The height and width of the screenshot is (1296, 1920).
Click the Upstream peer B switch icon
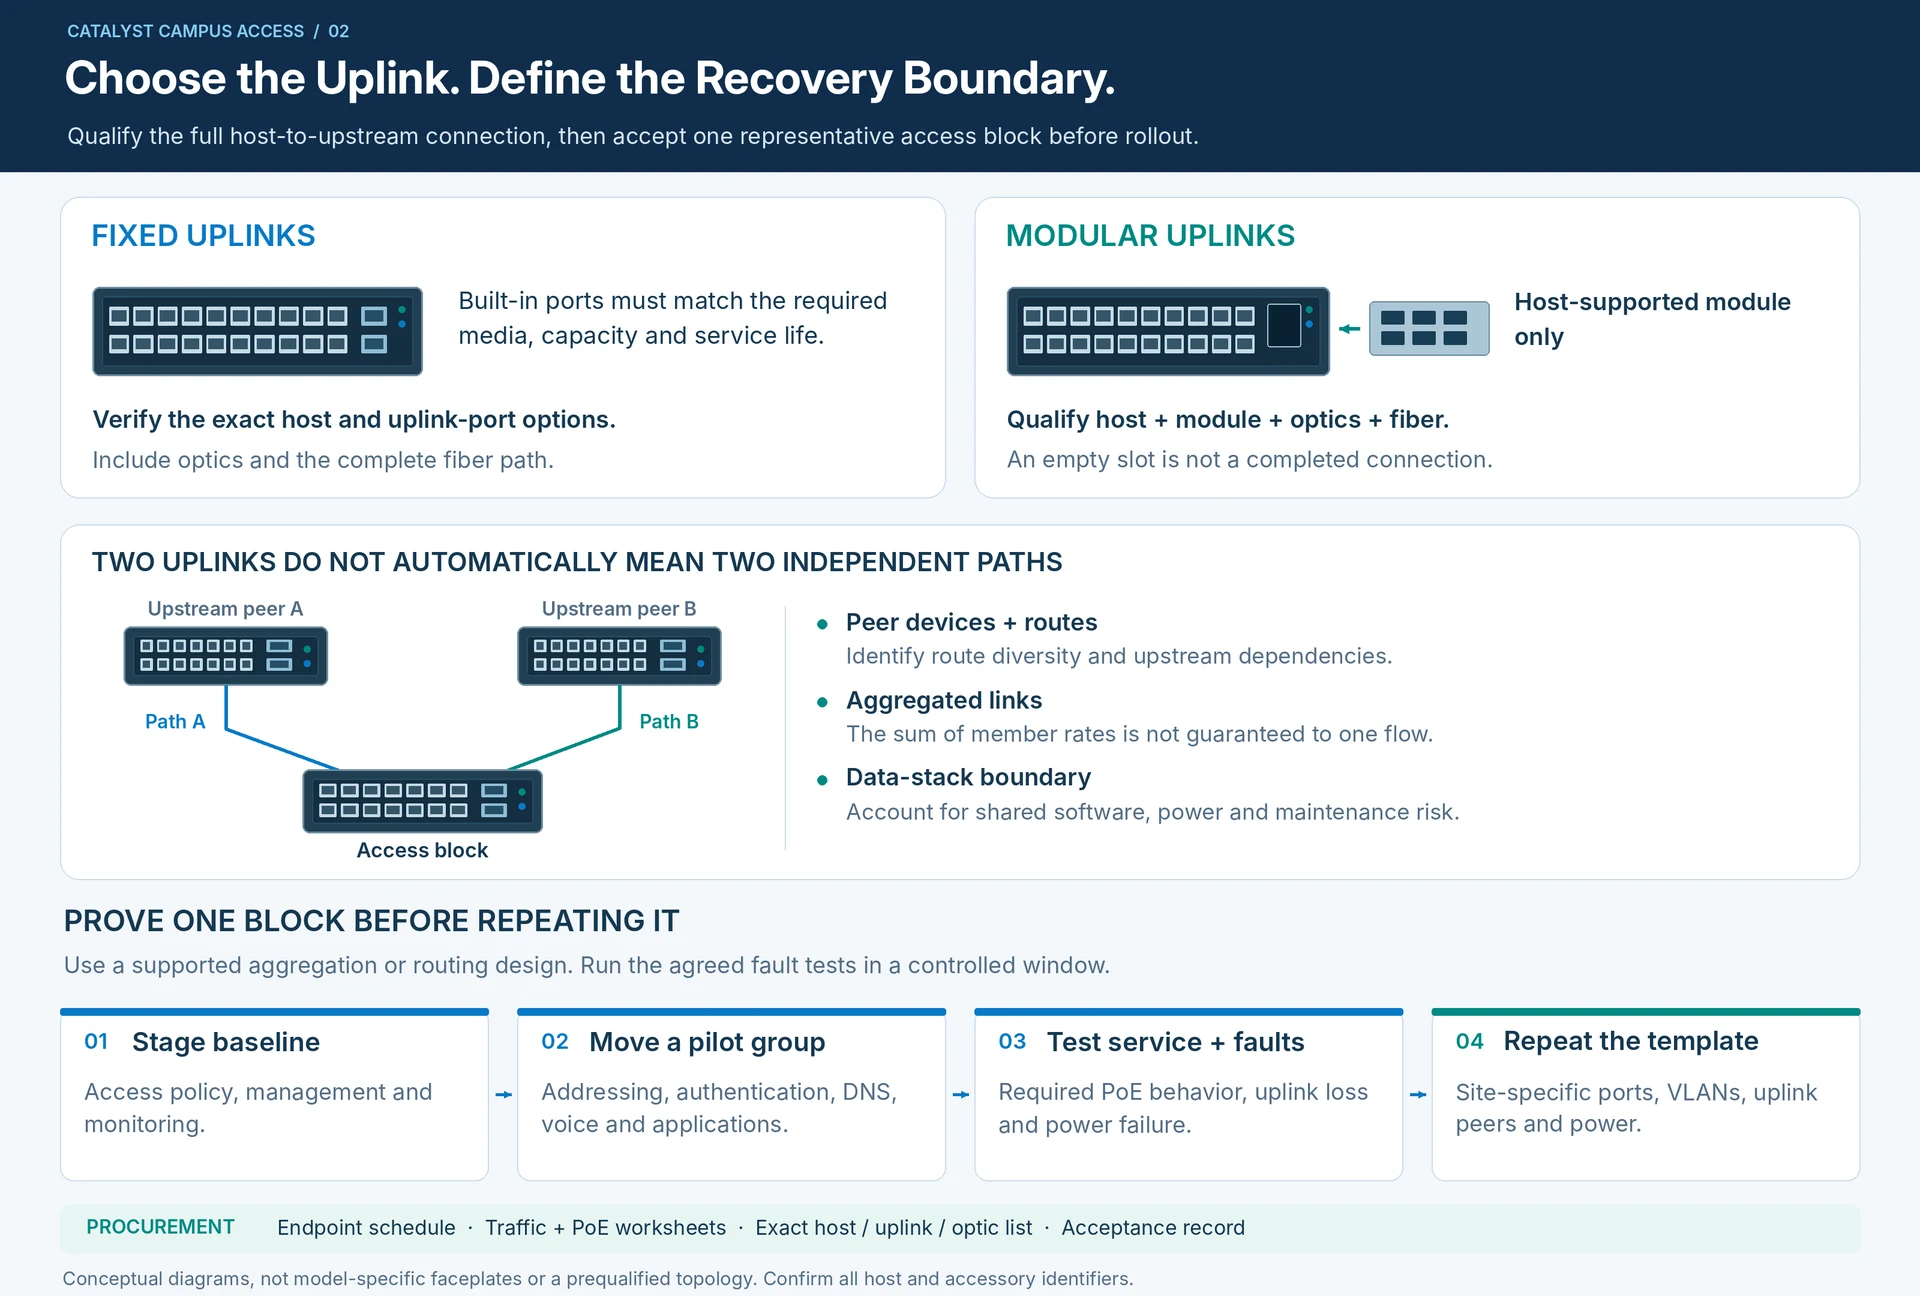point(619,656)
